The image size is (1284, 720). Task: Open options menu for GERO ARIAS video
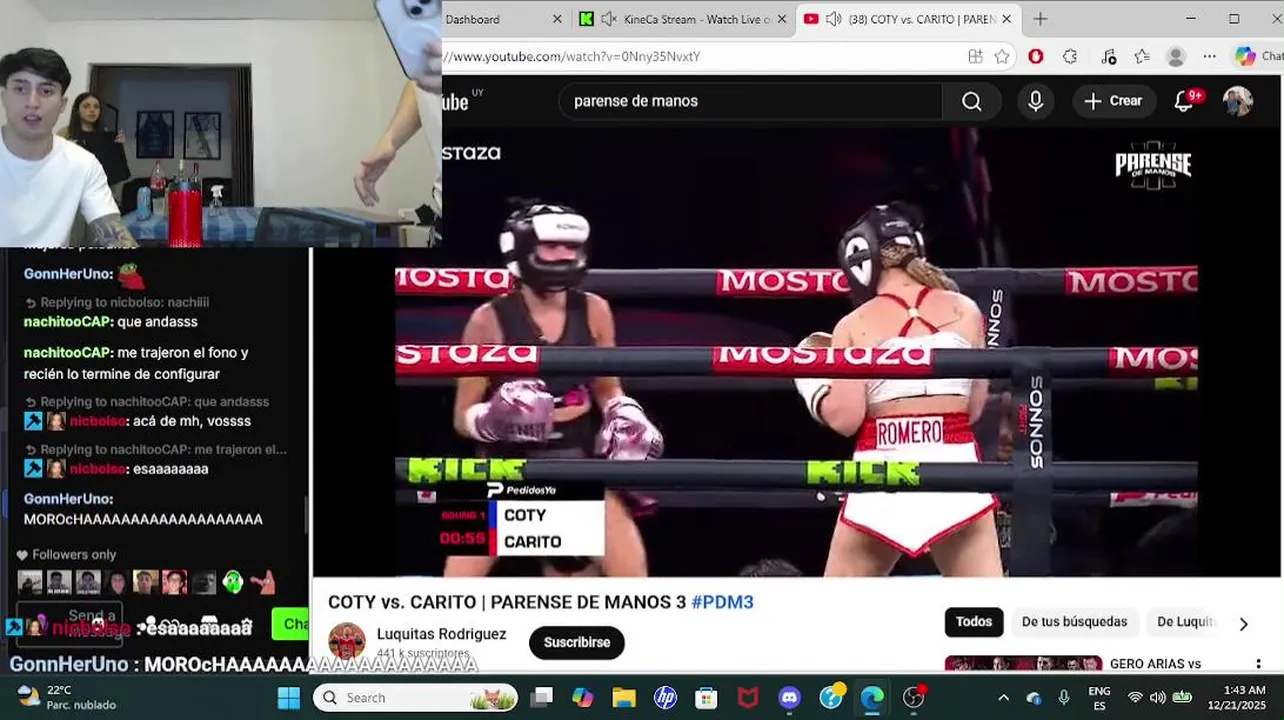pos(1258,664)
